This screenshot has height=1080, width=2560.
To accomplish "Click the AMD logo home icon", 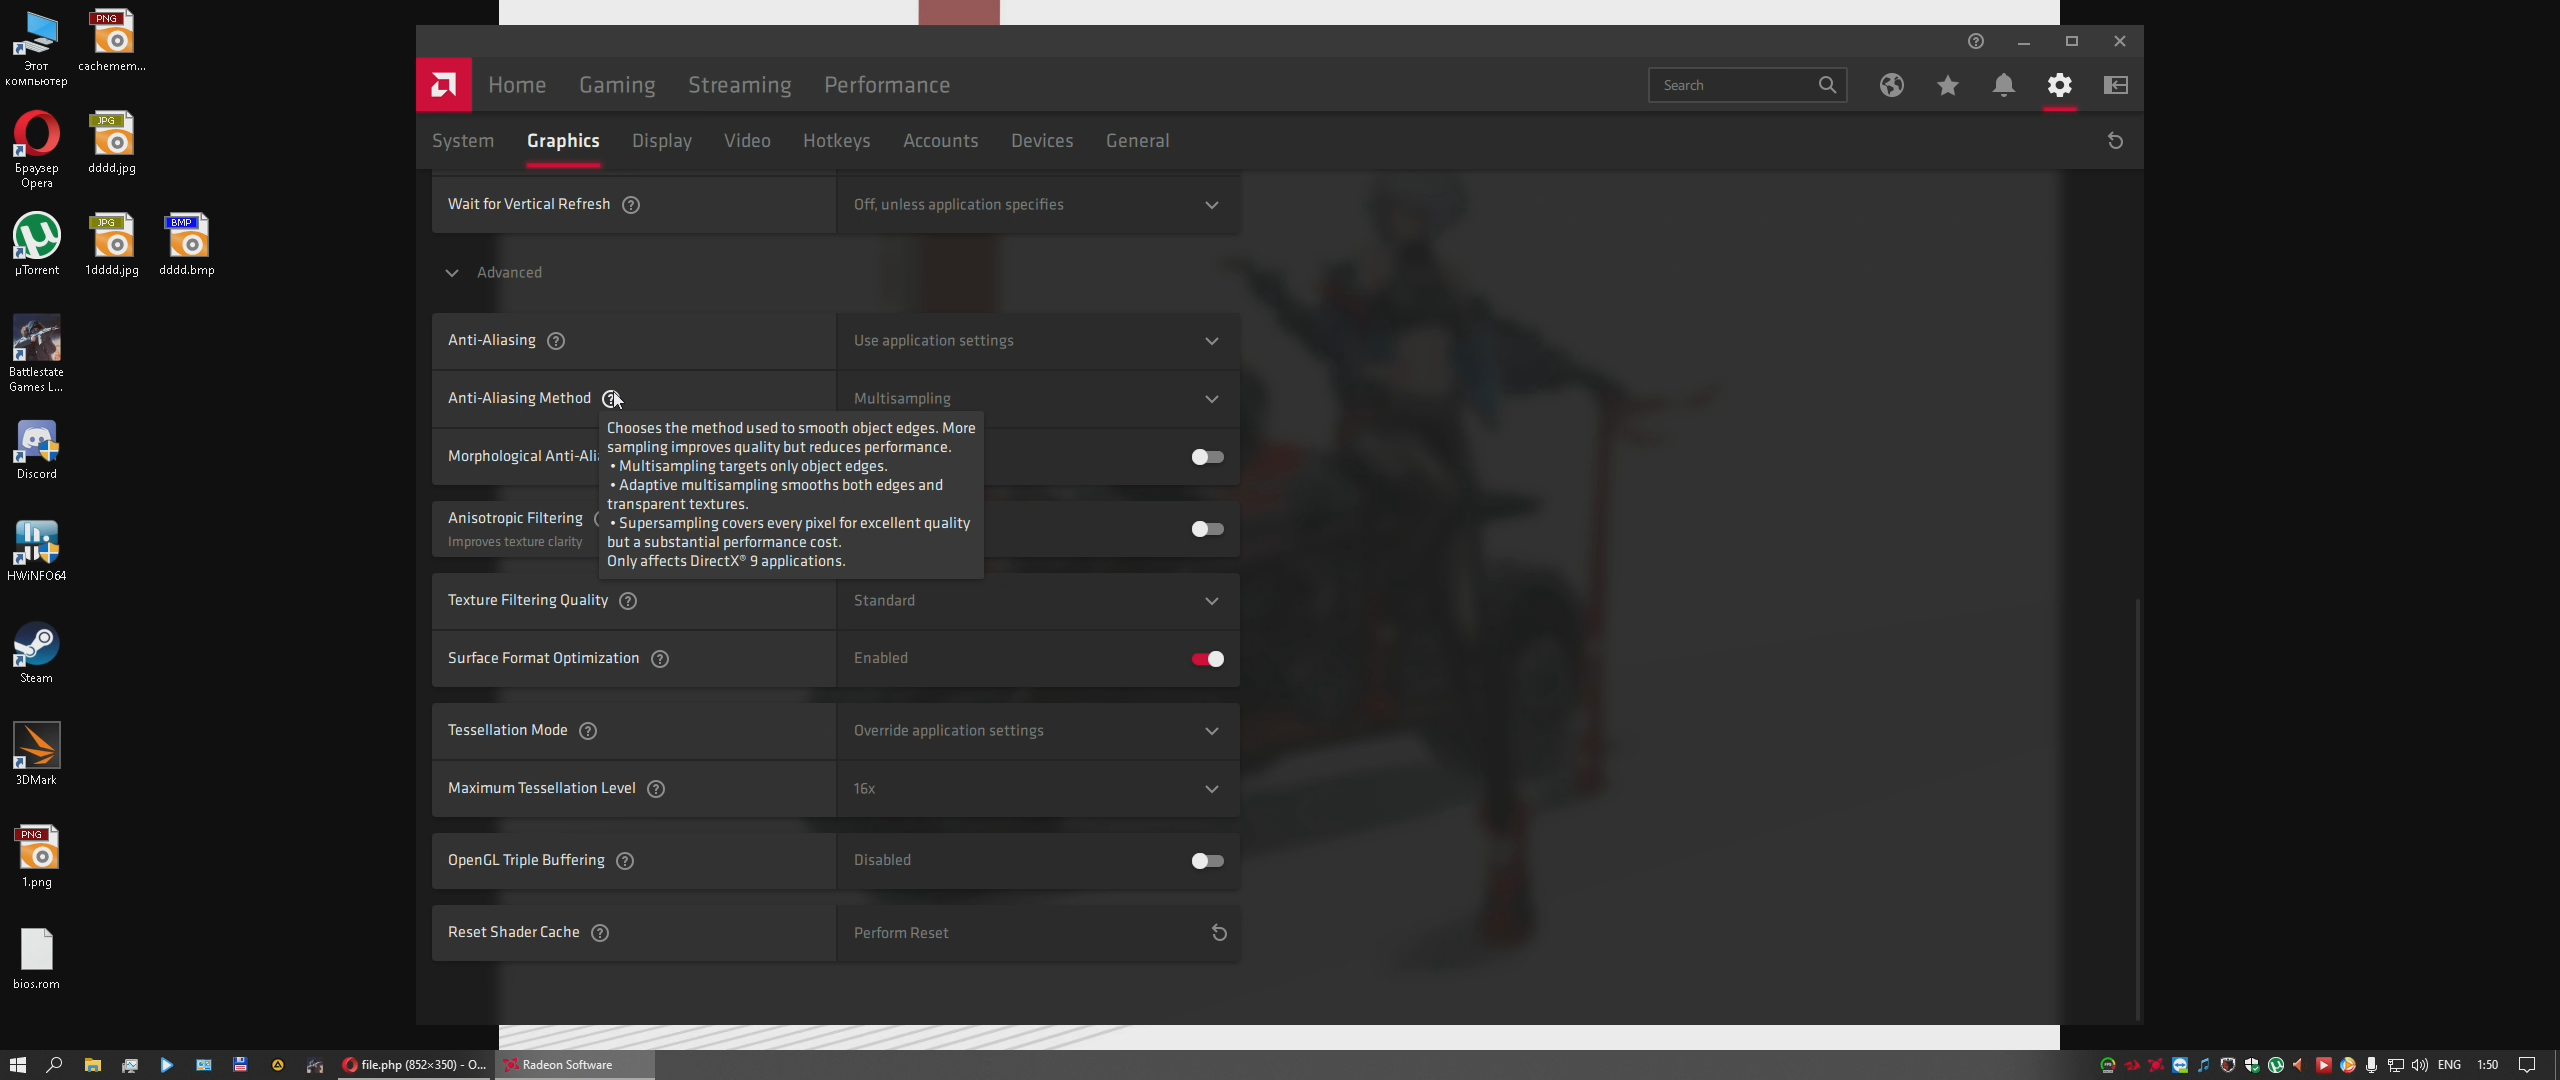I will [x=443, y=85].
